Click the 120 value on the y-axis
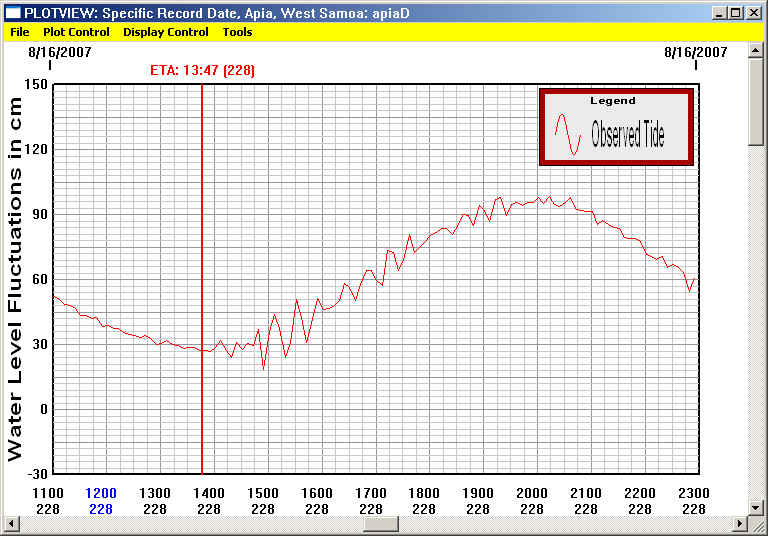 click(x=36, y=149)
